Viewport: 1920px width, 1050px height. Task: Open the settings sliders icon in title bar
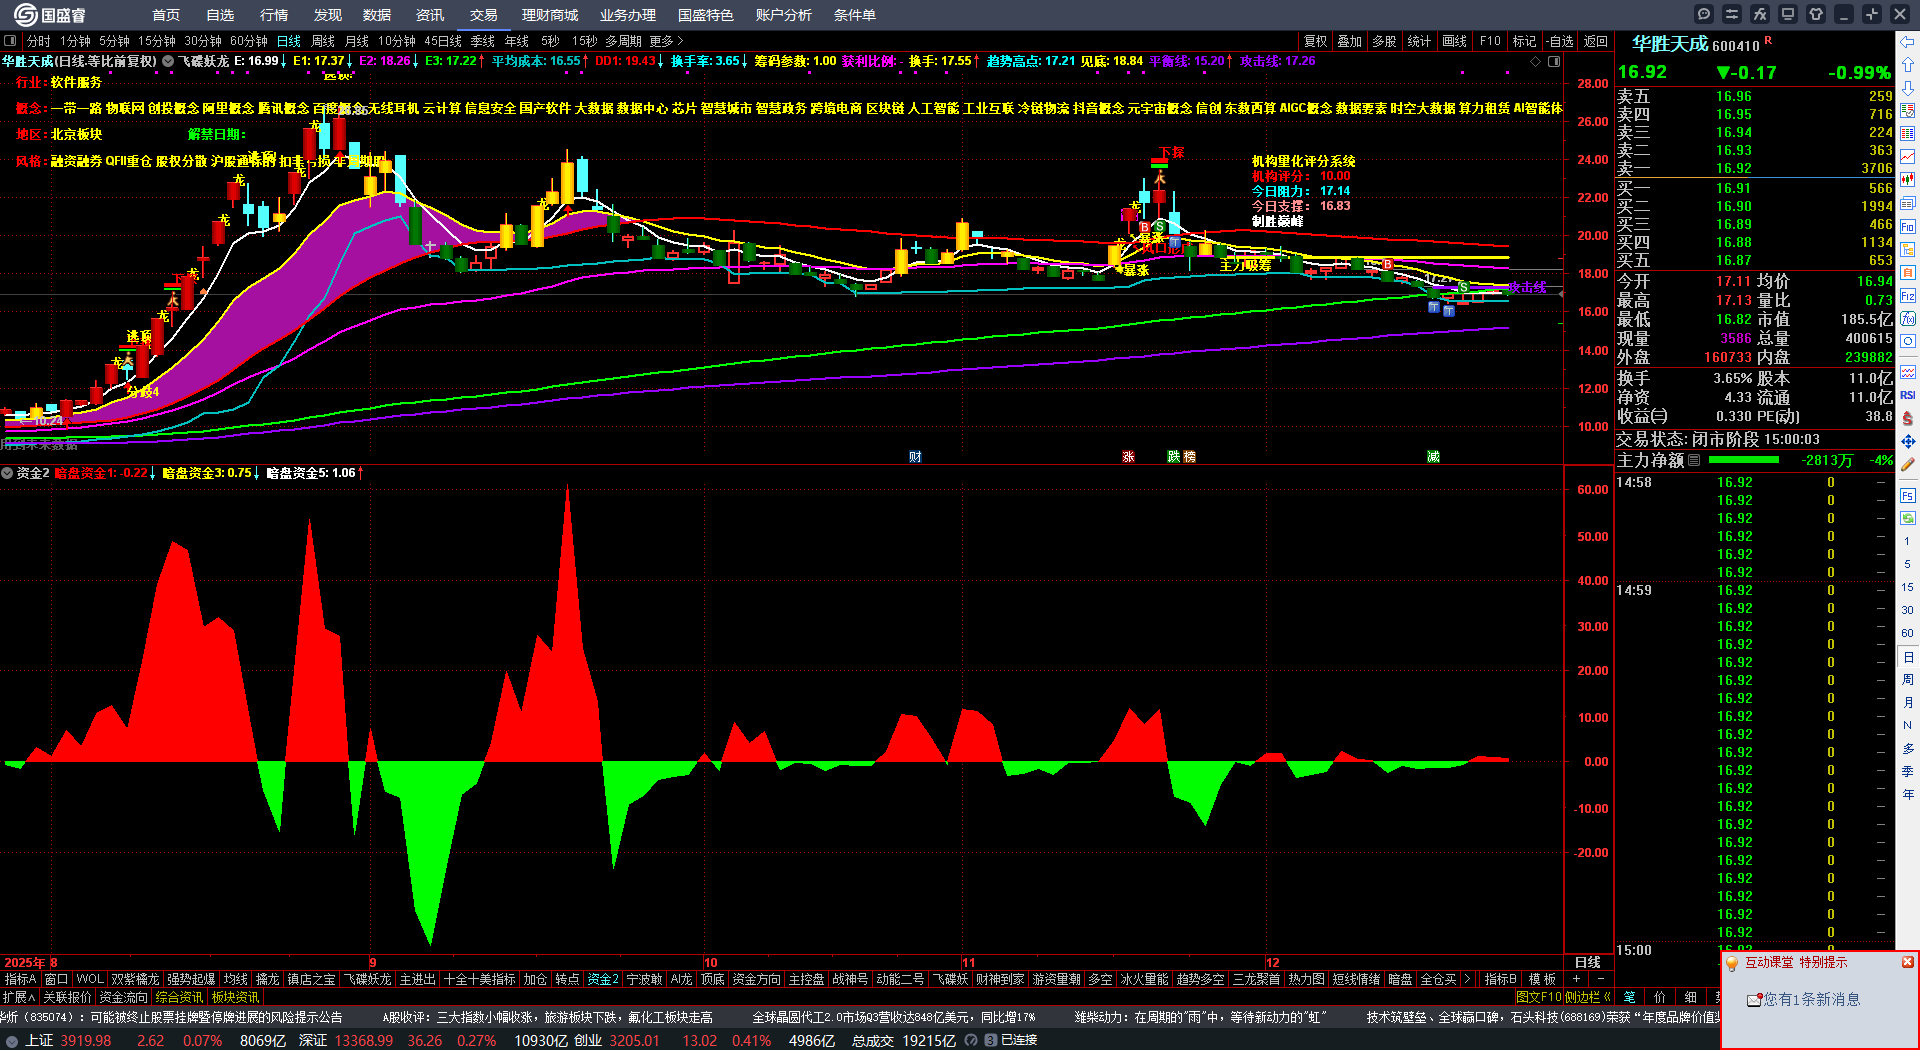[1732, 14]
